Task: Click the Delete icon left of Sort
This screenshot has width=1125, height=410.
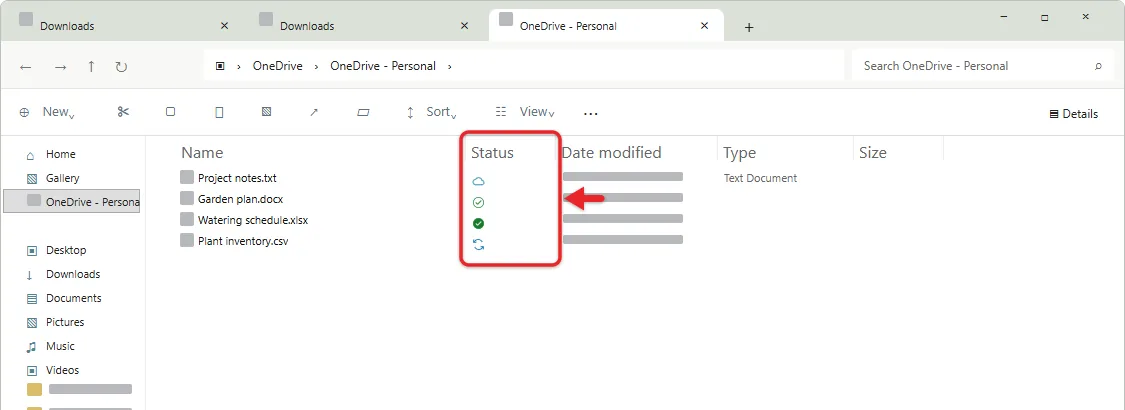Action: (x=363, y=112)
